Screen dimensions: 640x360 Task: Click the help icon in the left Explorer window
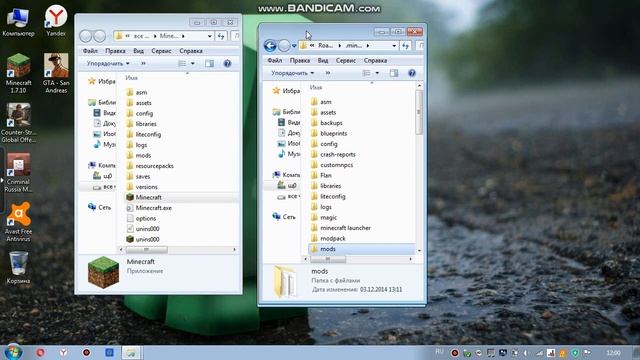(227, 63)
